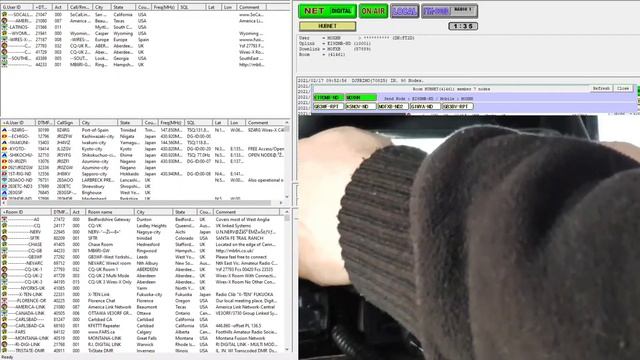
Task: Sort node list by Freq(MHz) column header
Action: click(171, 122)
